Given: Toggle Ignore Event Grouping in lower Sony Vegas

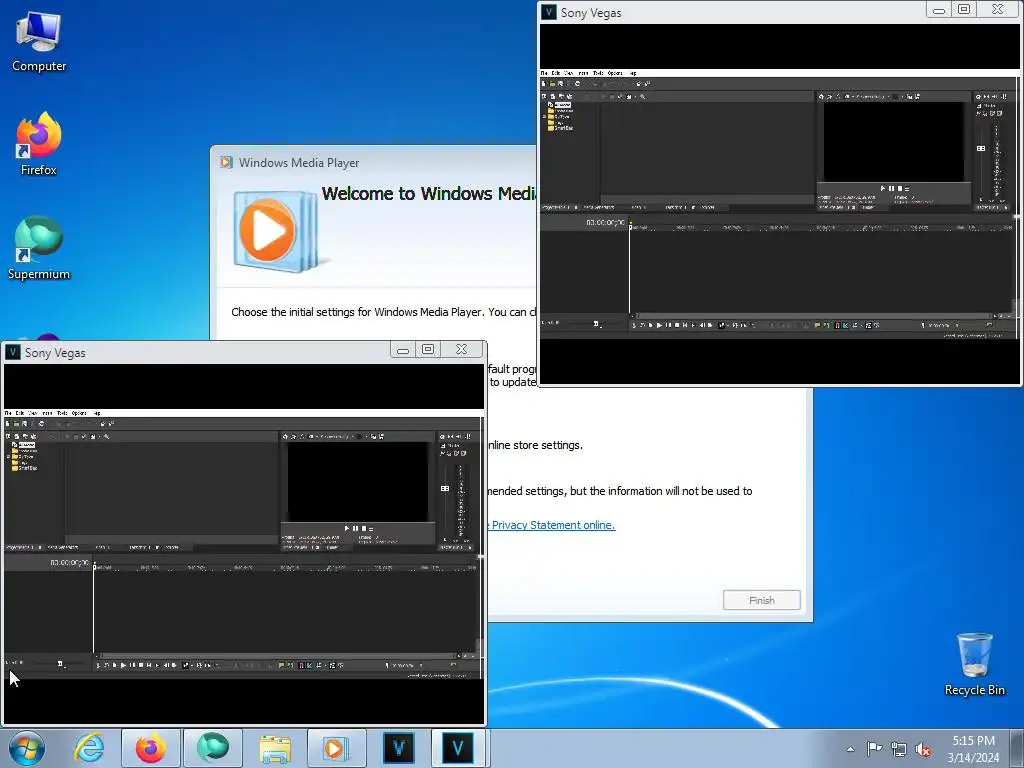Looking at the screenshot, I should [340, 665].
